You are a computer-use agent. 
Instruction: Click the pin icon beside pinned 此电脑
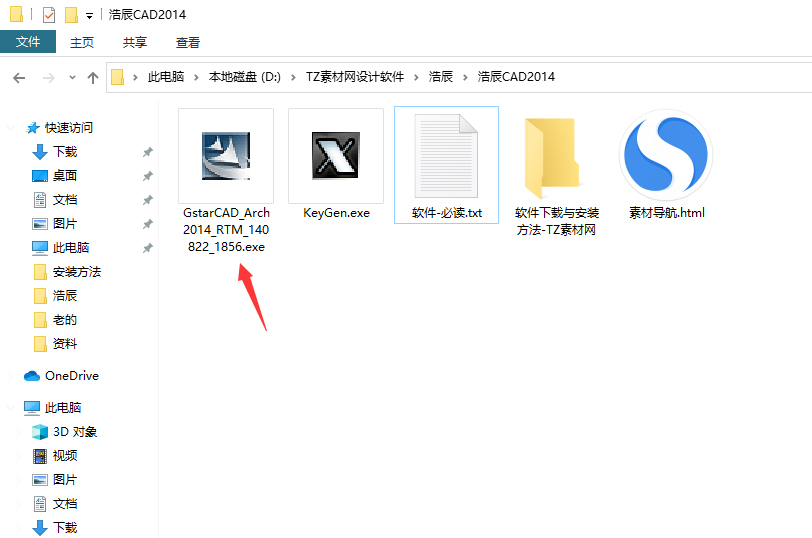pos(148,248)
